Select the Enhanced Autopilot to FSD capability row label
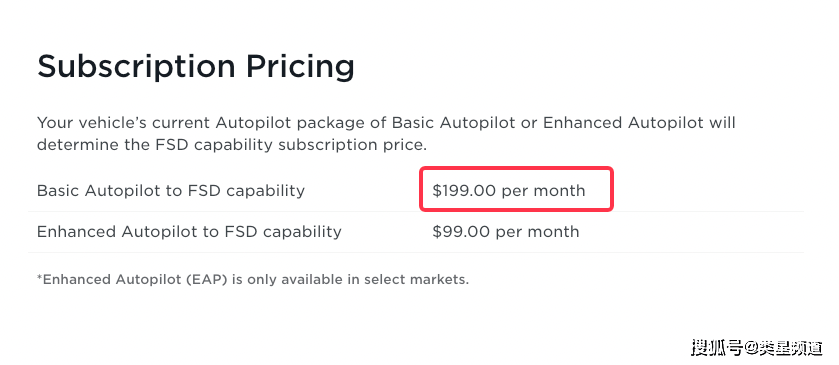Viewport: 839px width, 365px height. 189,232
